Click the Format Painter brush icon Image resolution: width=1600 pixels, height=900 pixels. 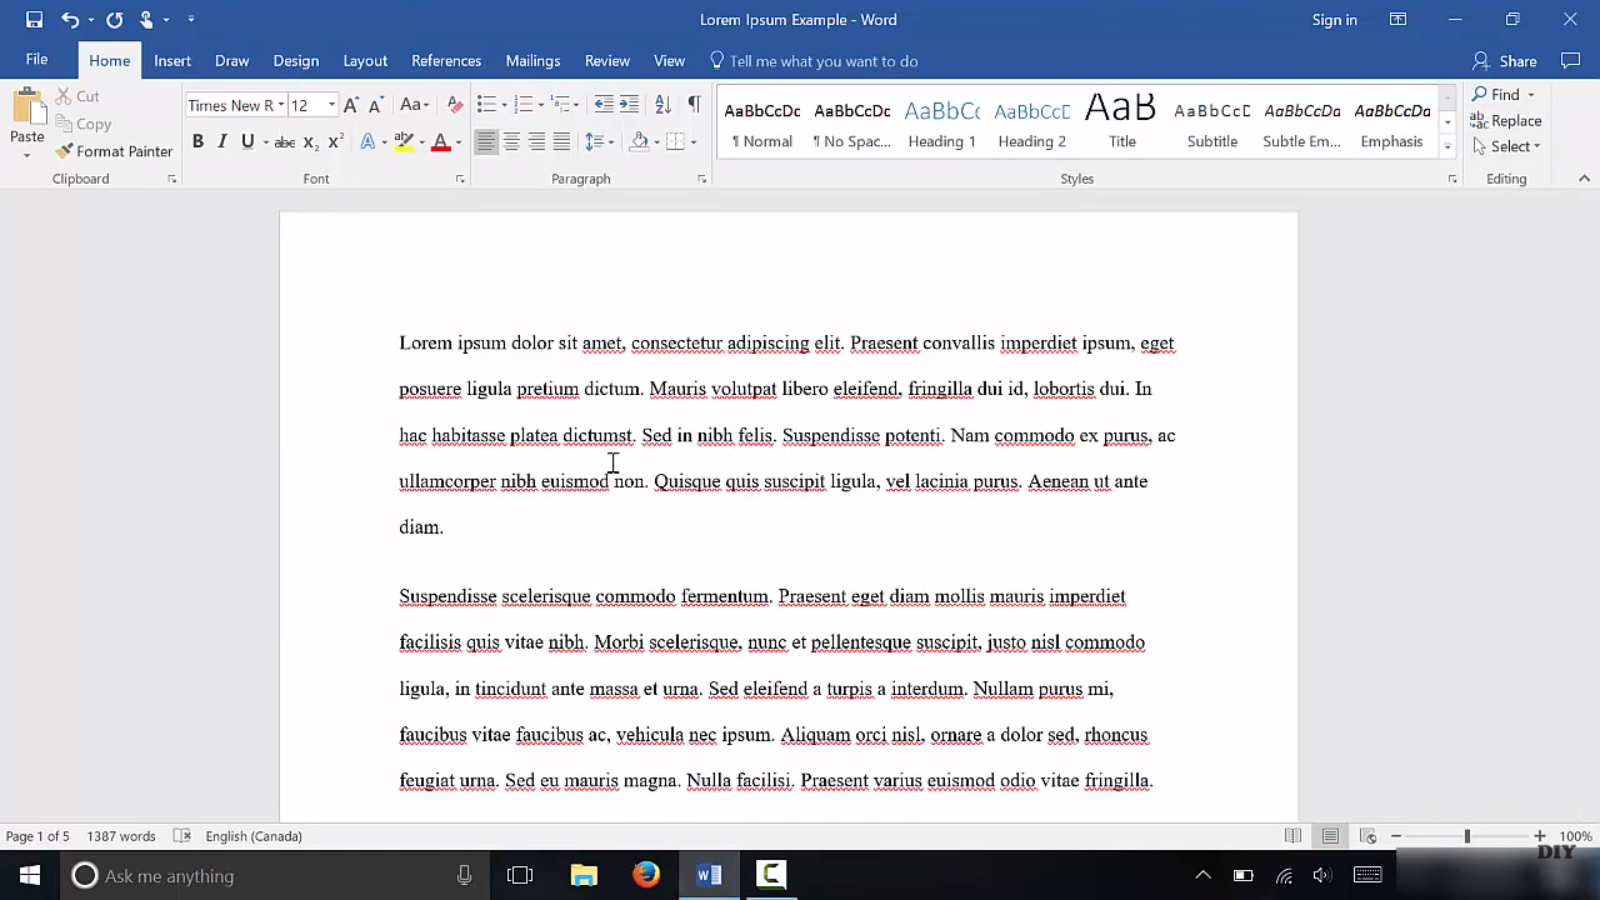point(64,151)
